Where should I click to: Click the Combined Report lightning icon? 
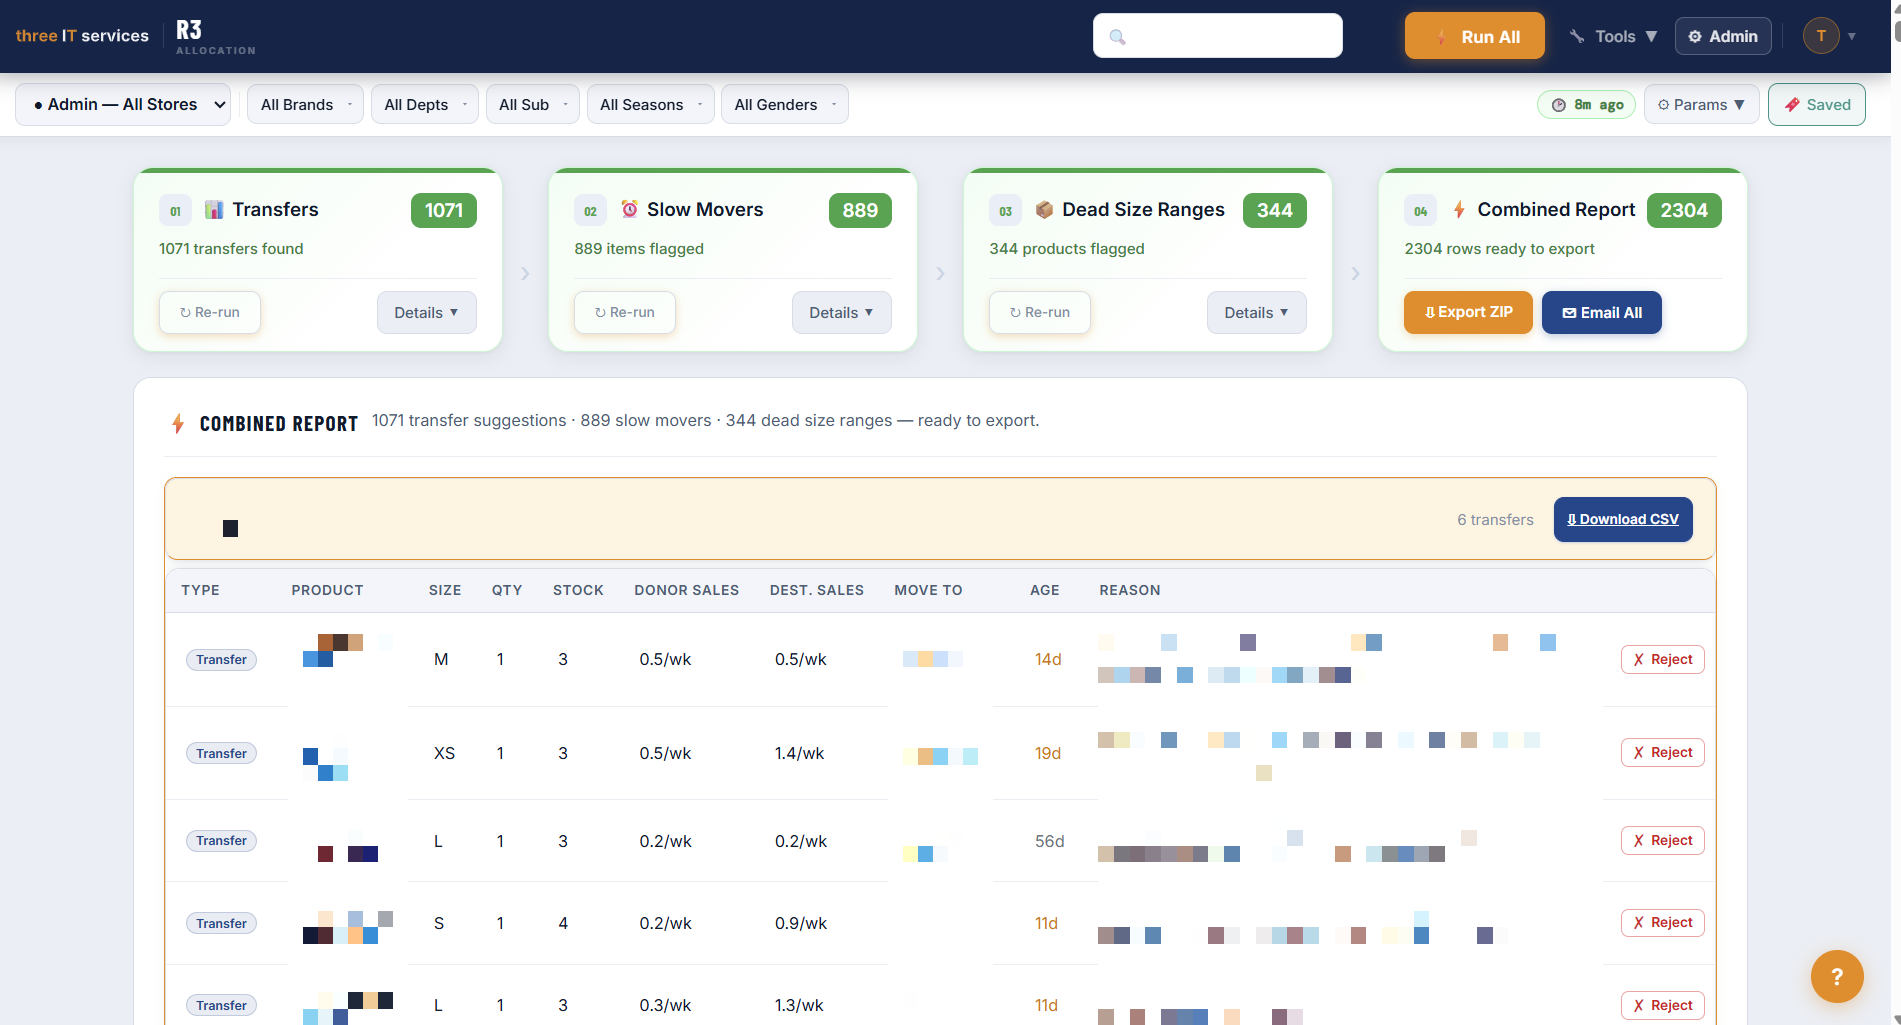tap(1460, 209)
